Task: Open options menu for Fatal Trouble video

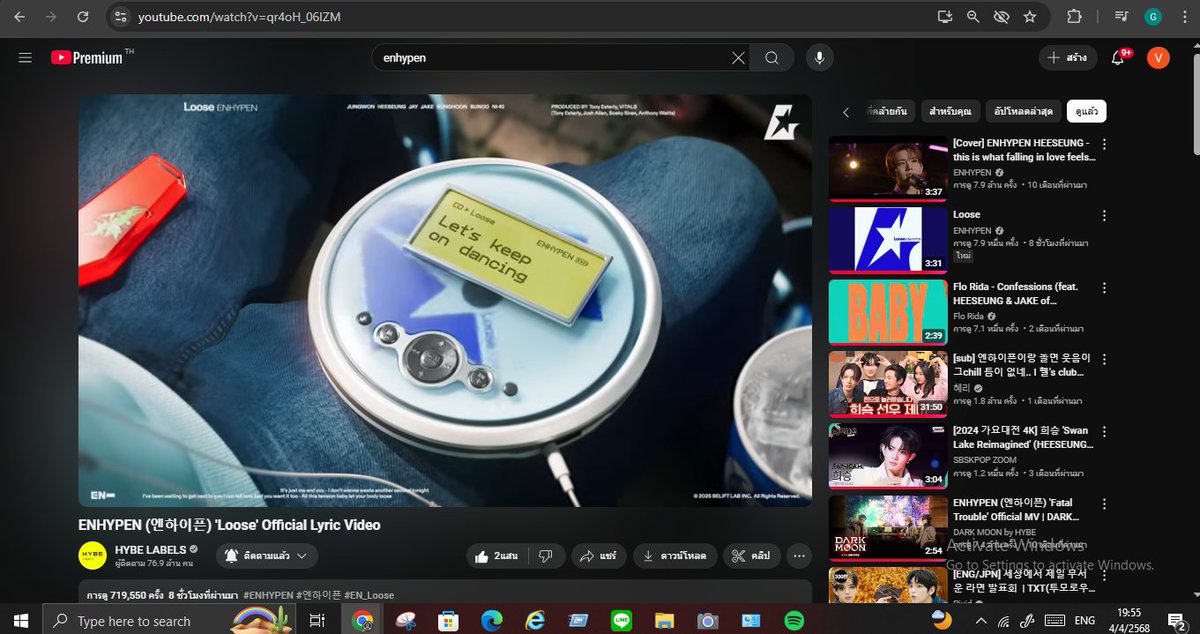Action: 1104,503
